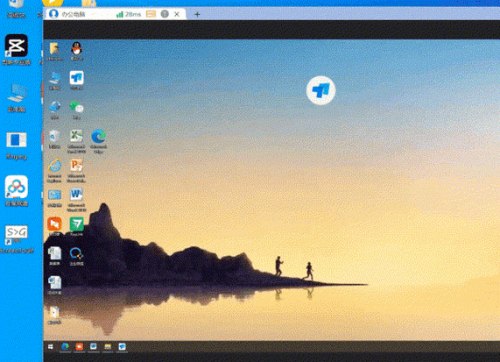500x362 pixels.
Task: Open the green paper-plane app icon
Action: [77, 224]
